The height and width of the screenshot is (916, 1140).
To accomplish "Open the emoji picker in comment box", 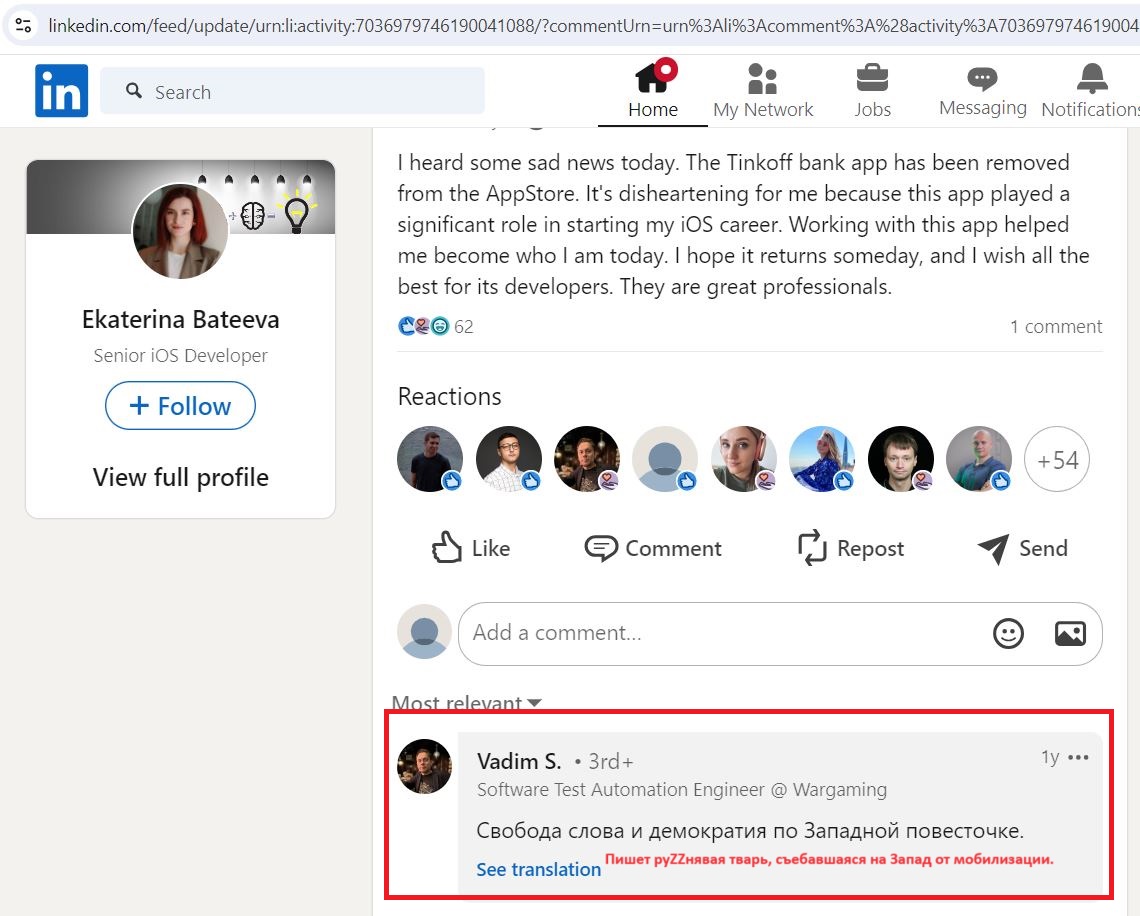I will pyautogui.click(x=1008, y=633).
